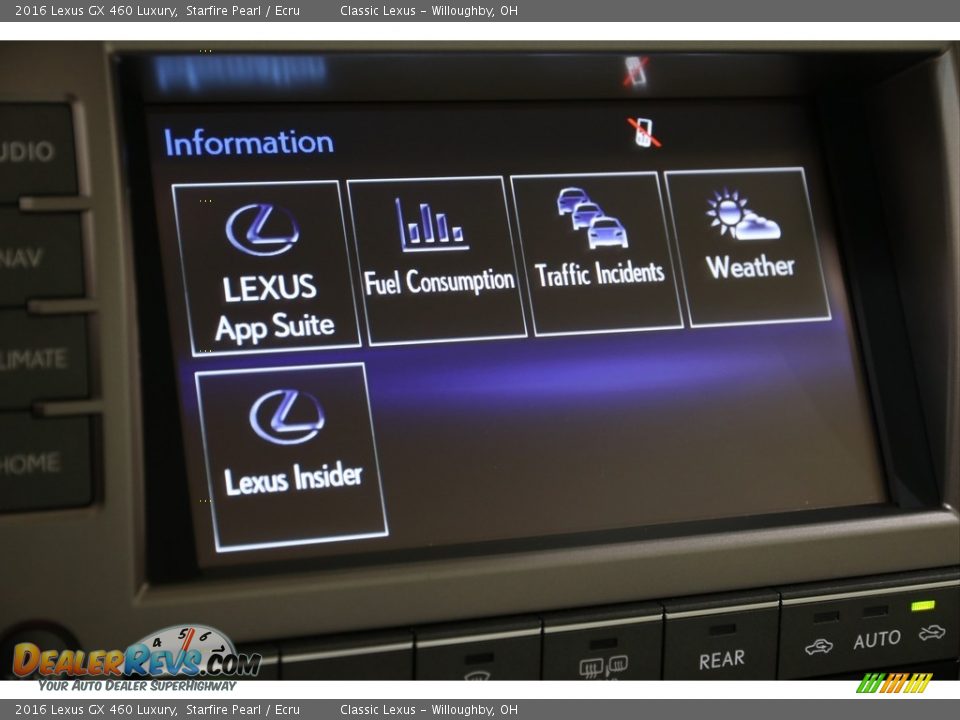Image resolution: width=960 pixels, height=720 pixels.
Task: Tap the bar chart fuel icon
Action: click(432, 225)
